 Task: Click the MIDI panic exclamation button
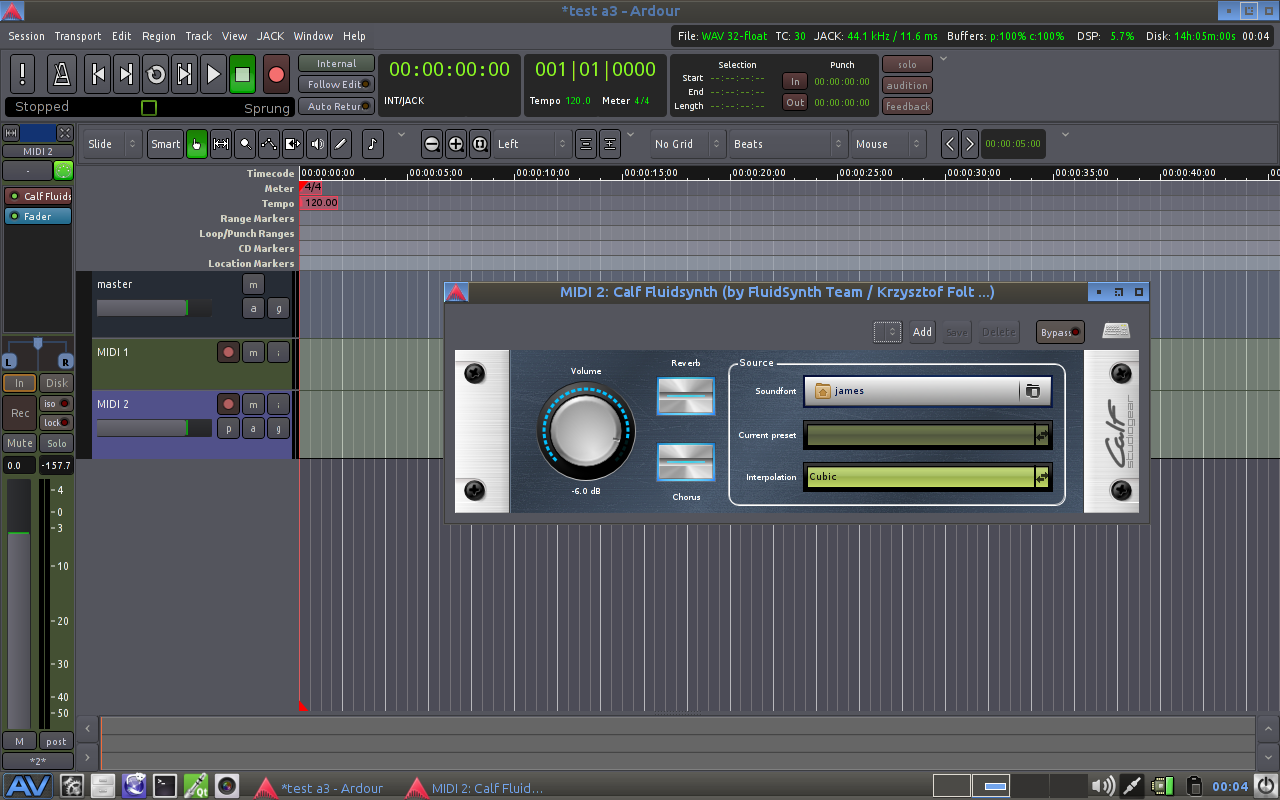click(x=24, y=75)
